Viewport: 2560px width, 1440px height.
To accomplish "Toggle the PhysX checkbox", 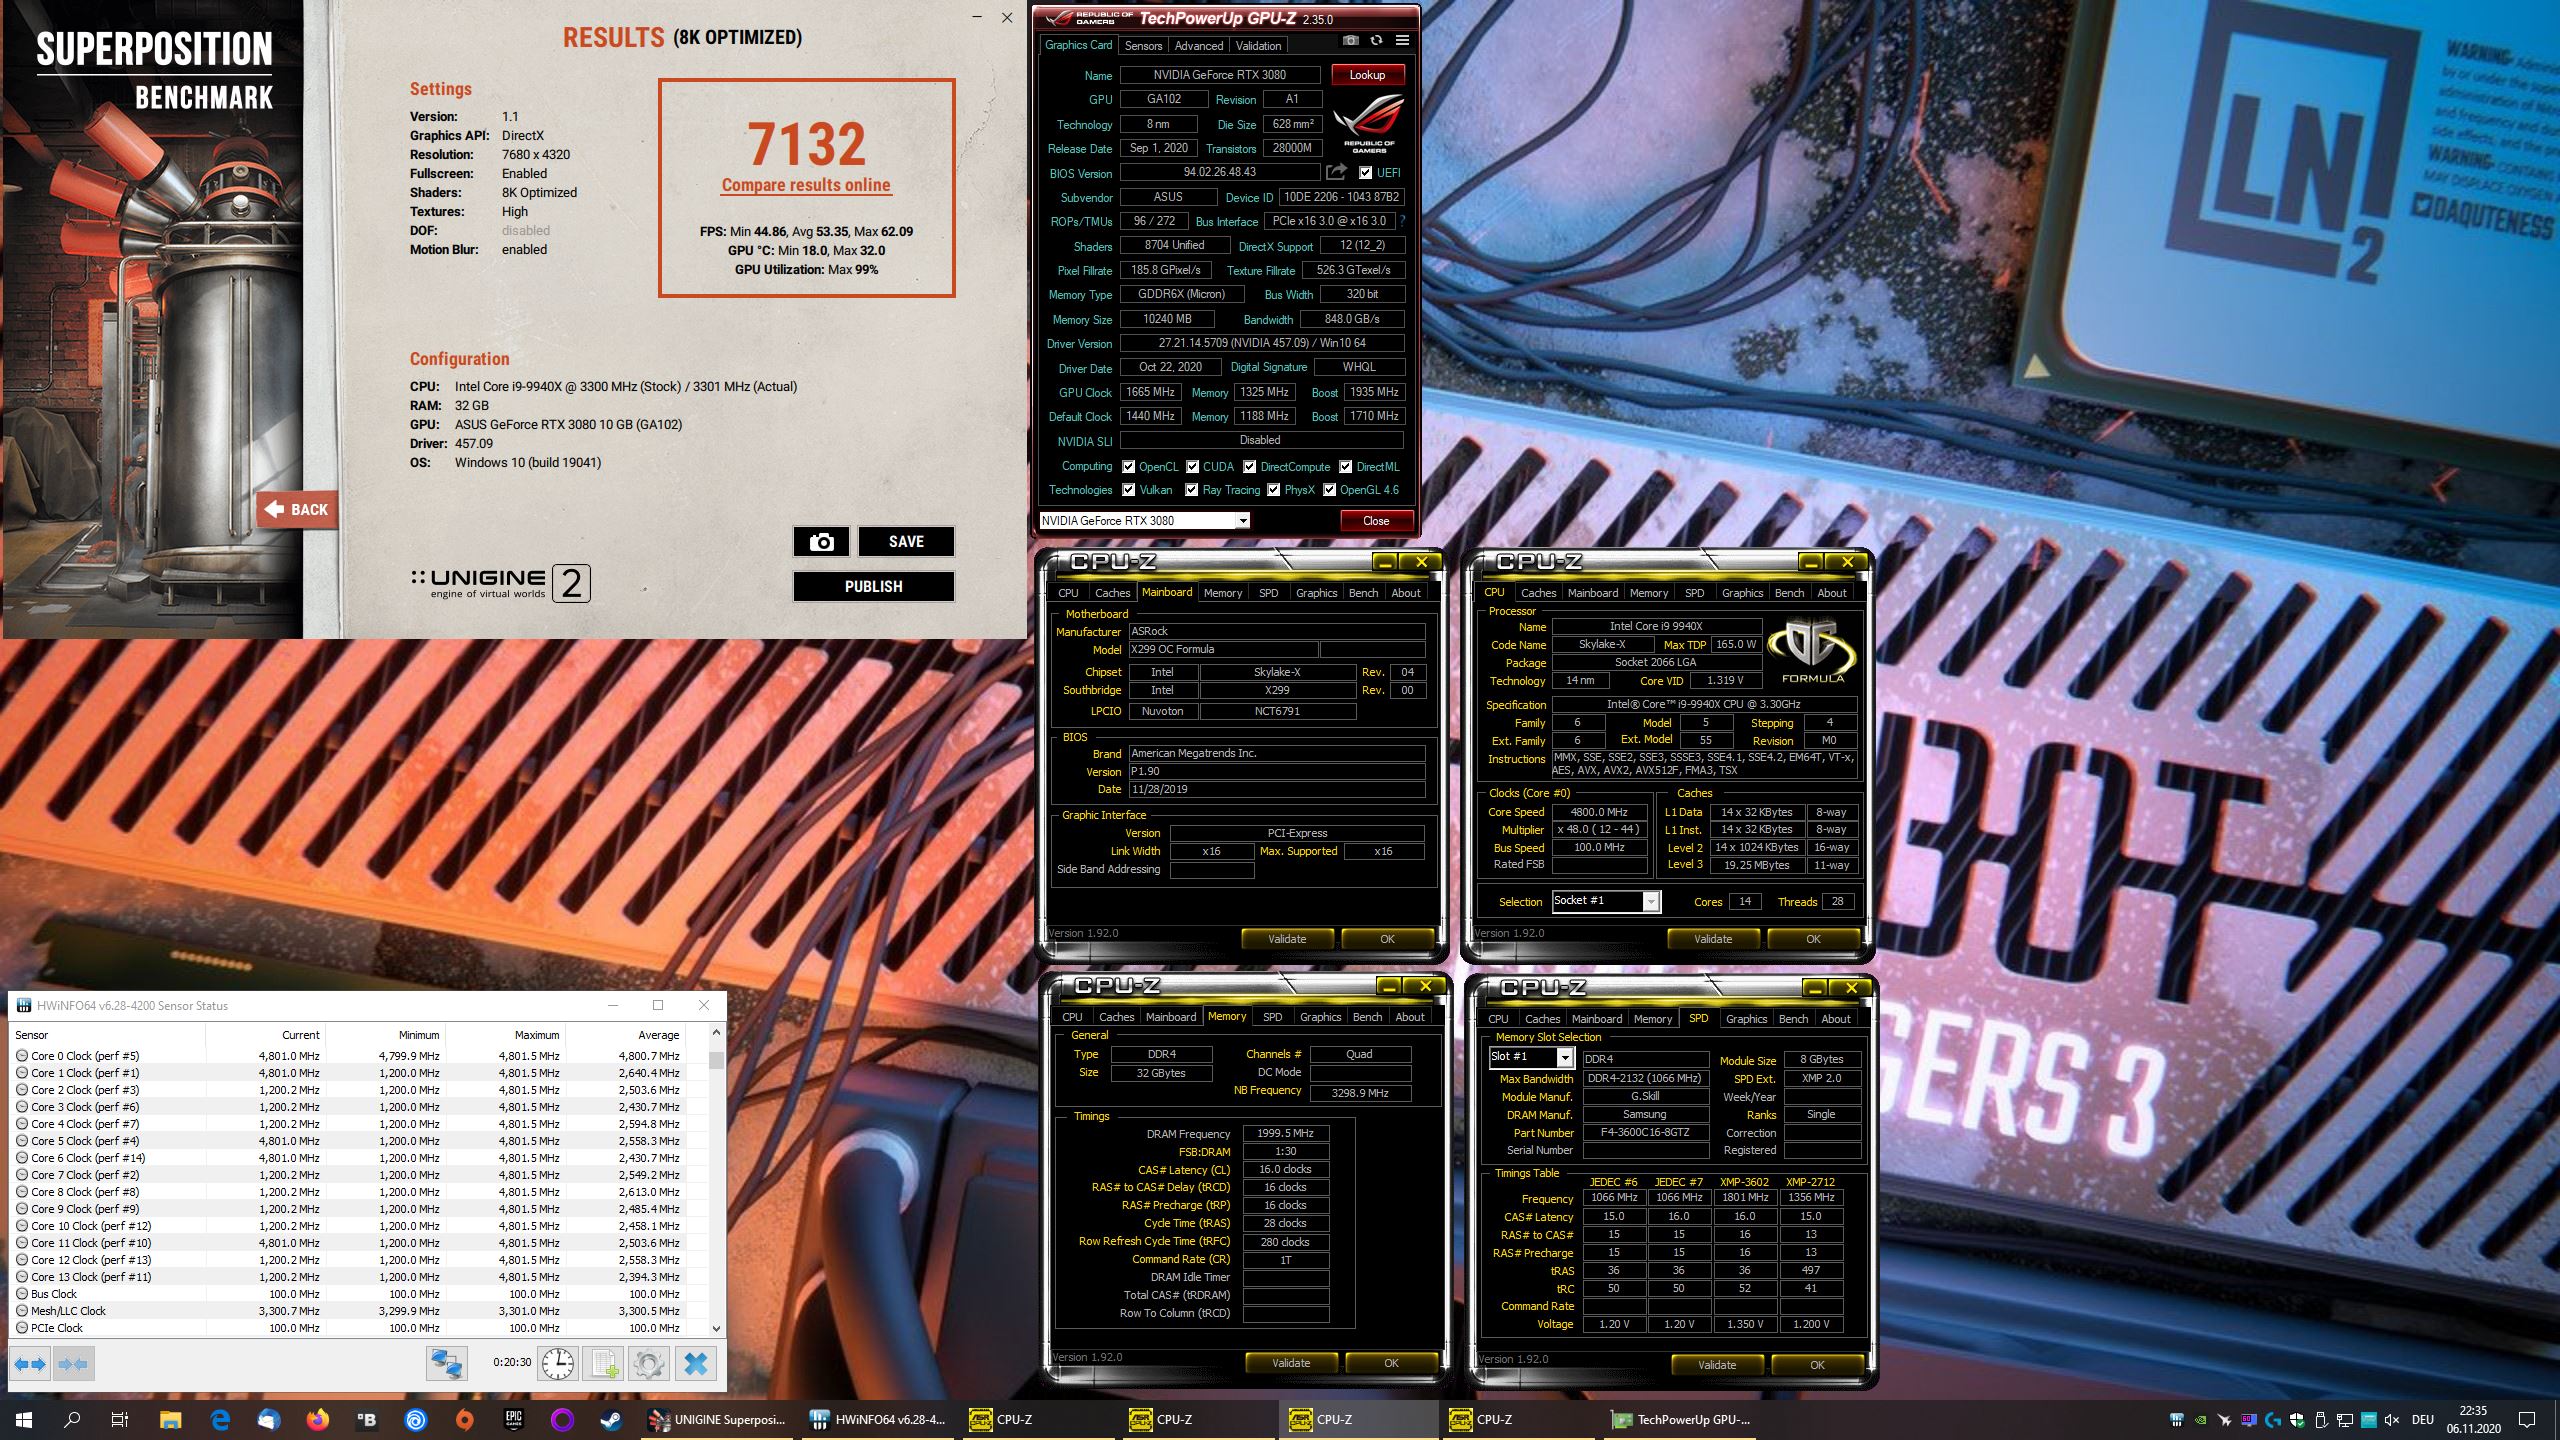I will [1273, 489].
